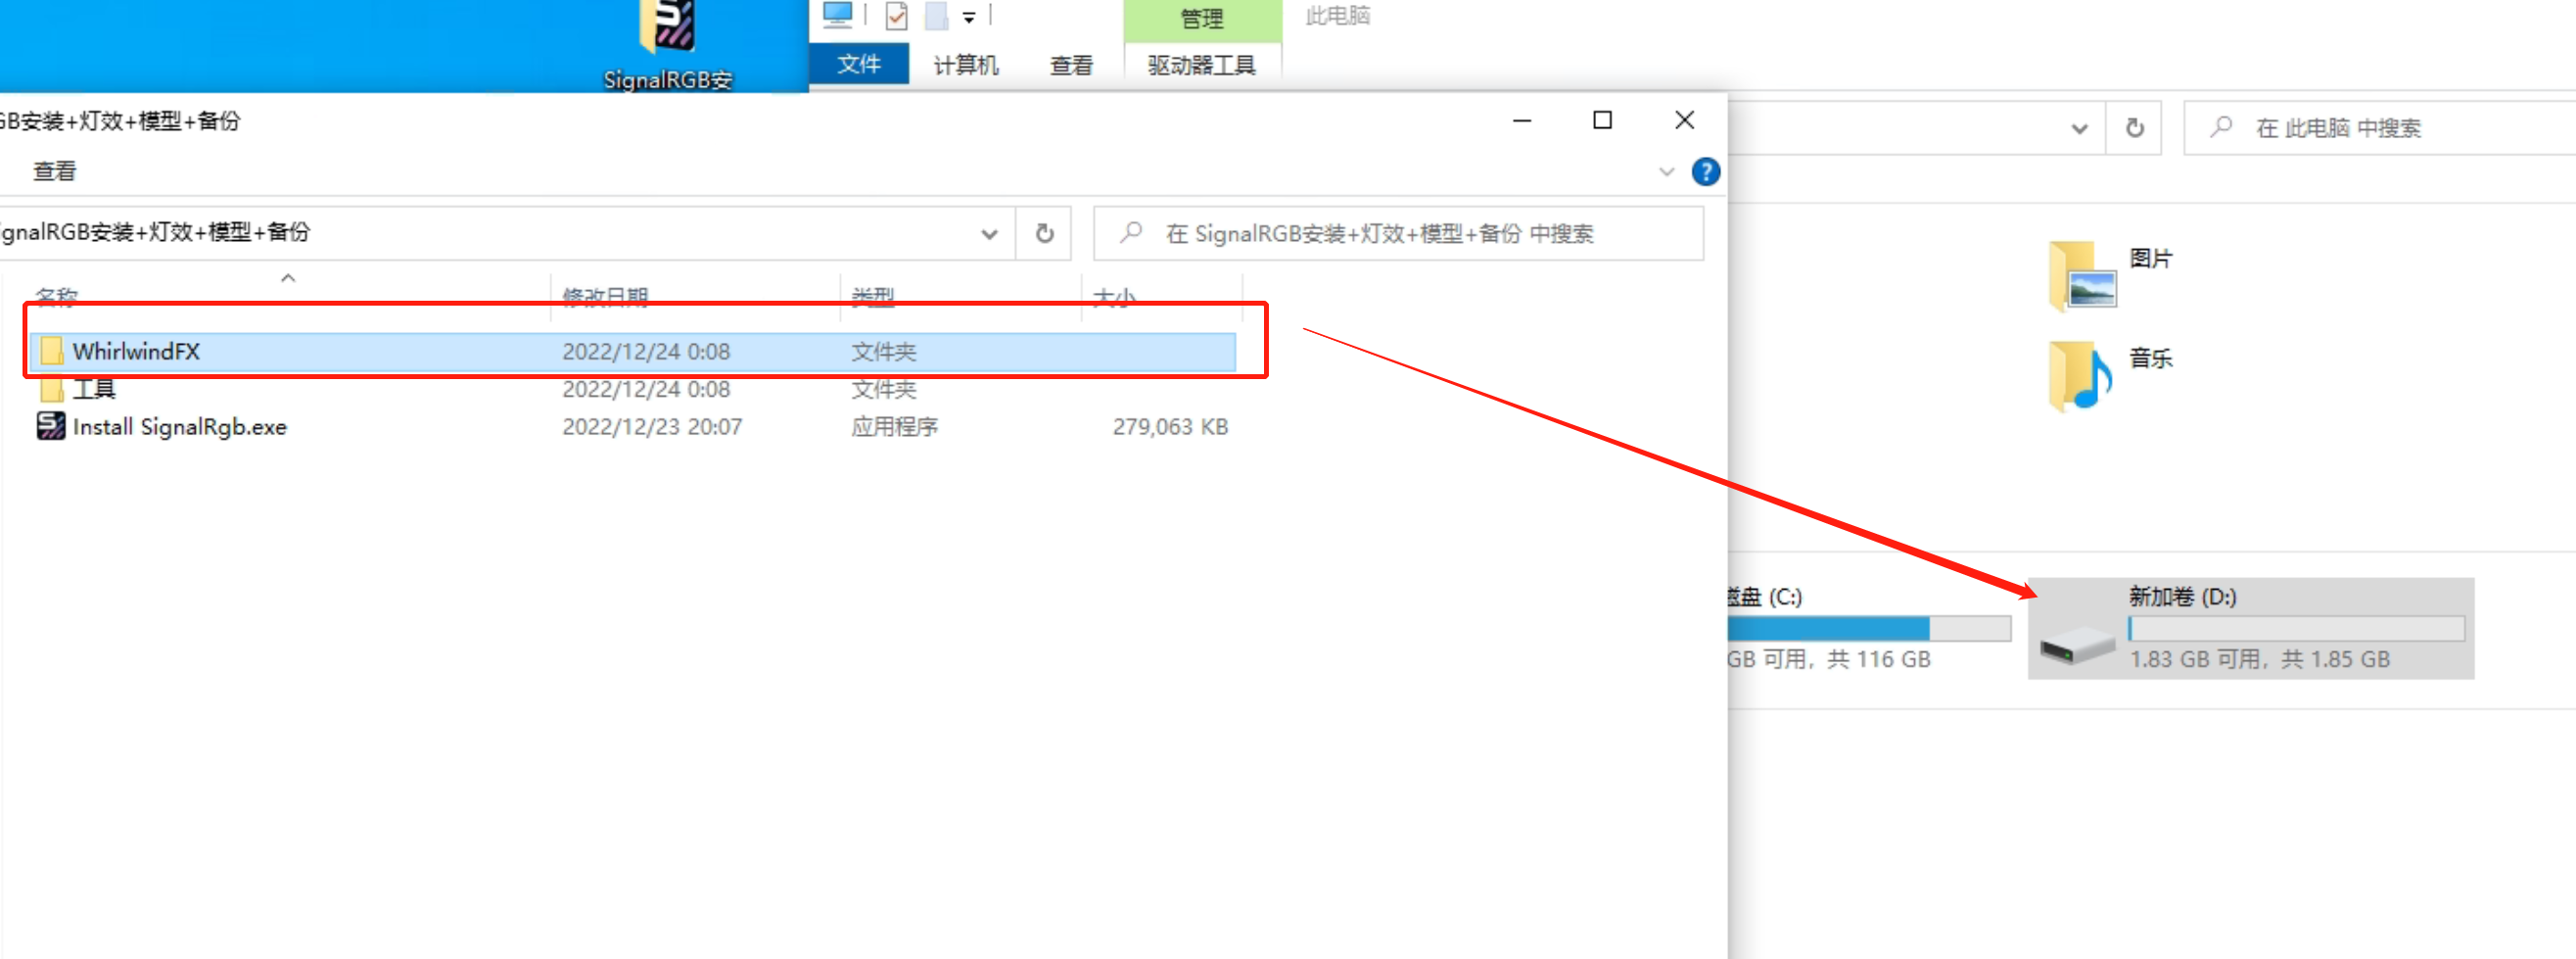Close the SignalRGB folder window
Viewport: 2576px width, 959px height.
(1684, 121)
